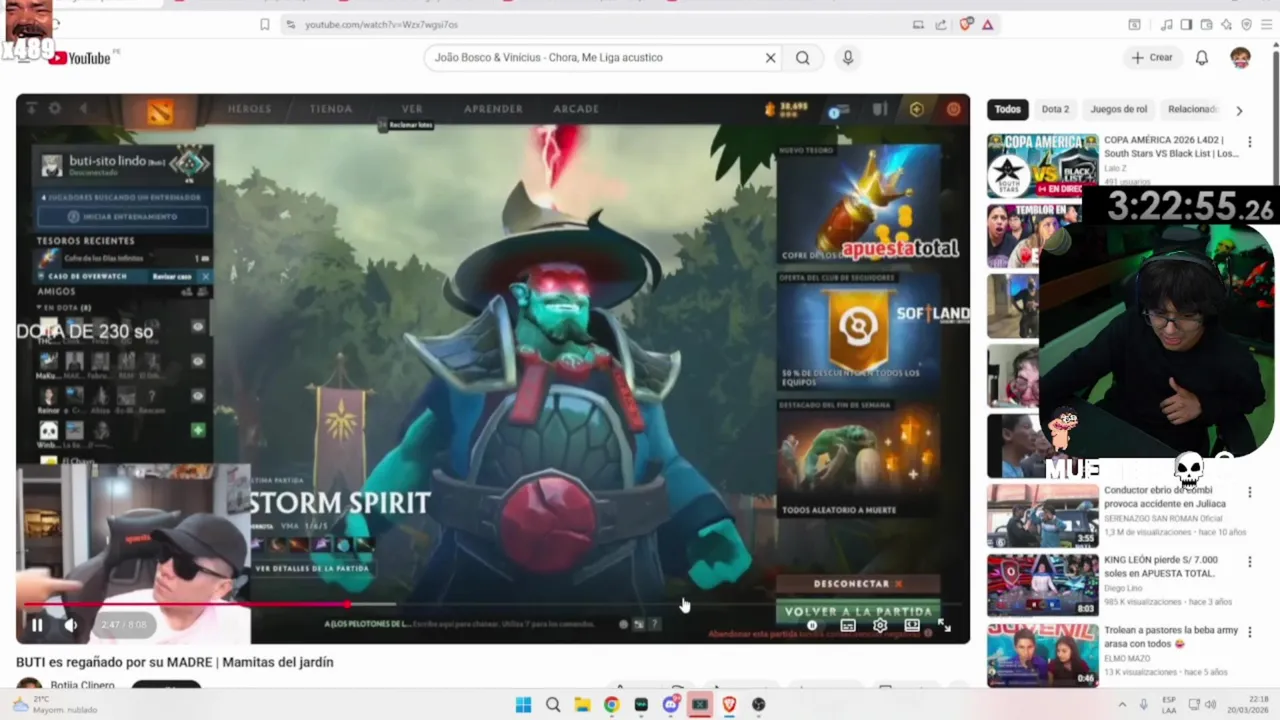This screenshot has width=1280, height=720.
Task: Open Google Chrome from the taskbar
Action: [x=611, y=705]
